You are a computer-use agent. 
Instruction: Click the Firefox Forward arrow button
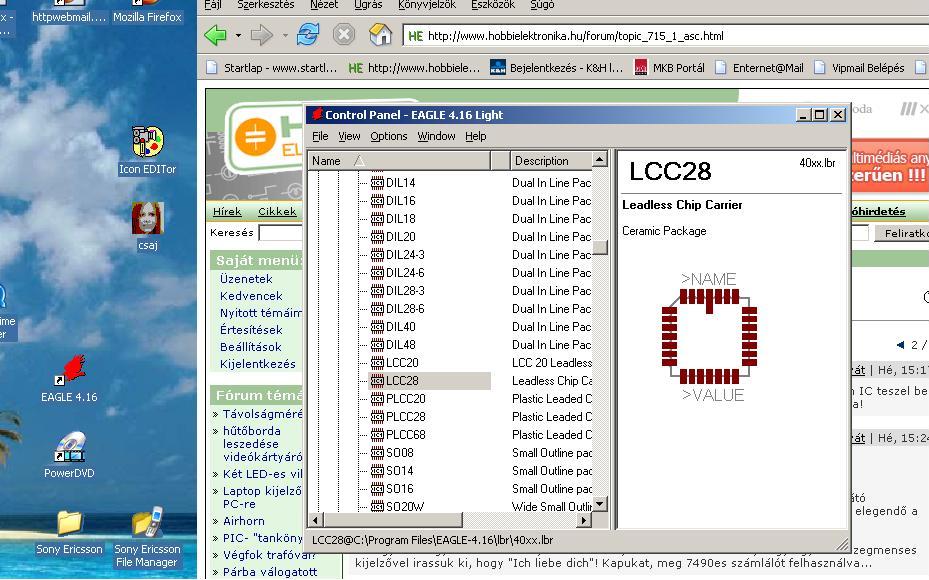click(261, 36)
